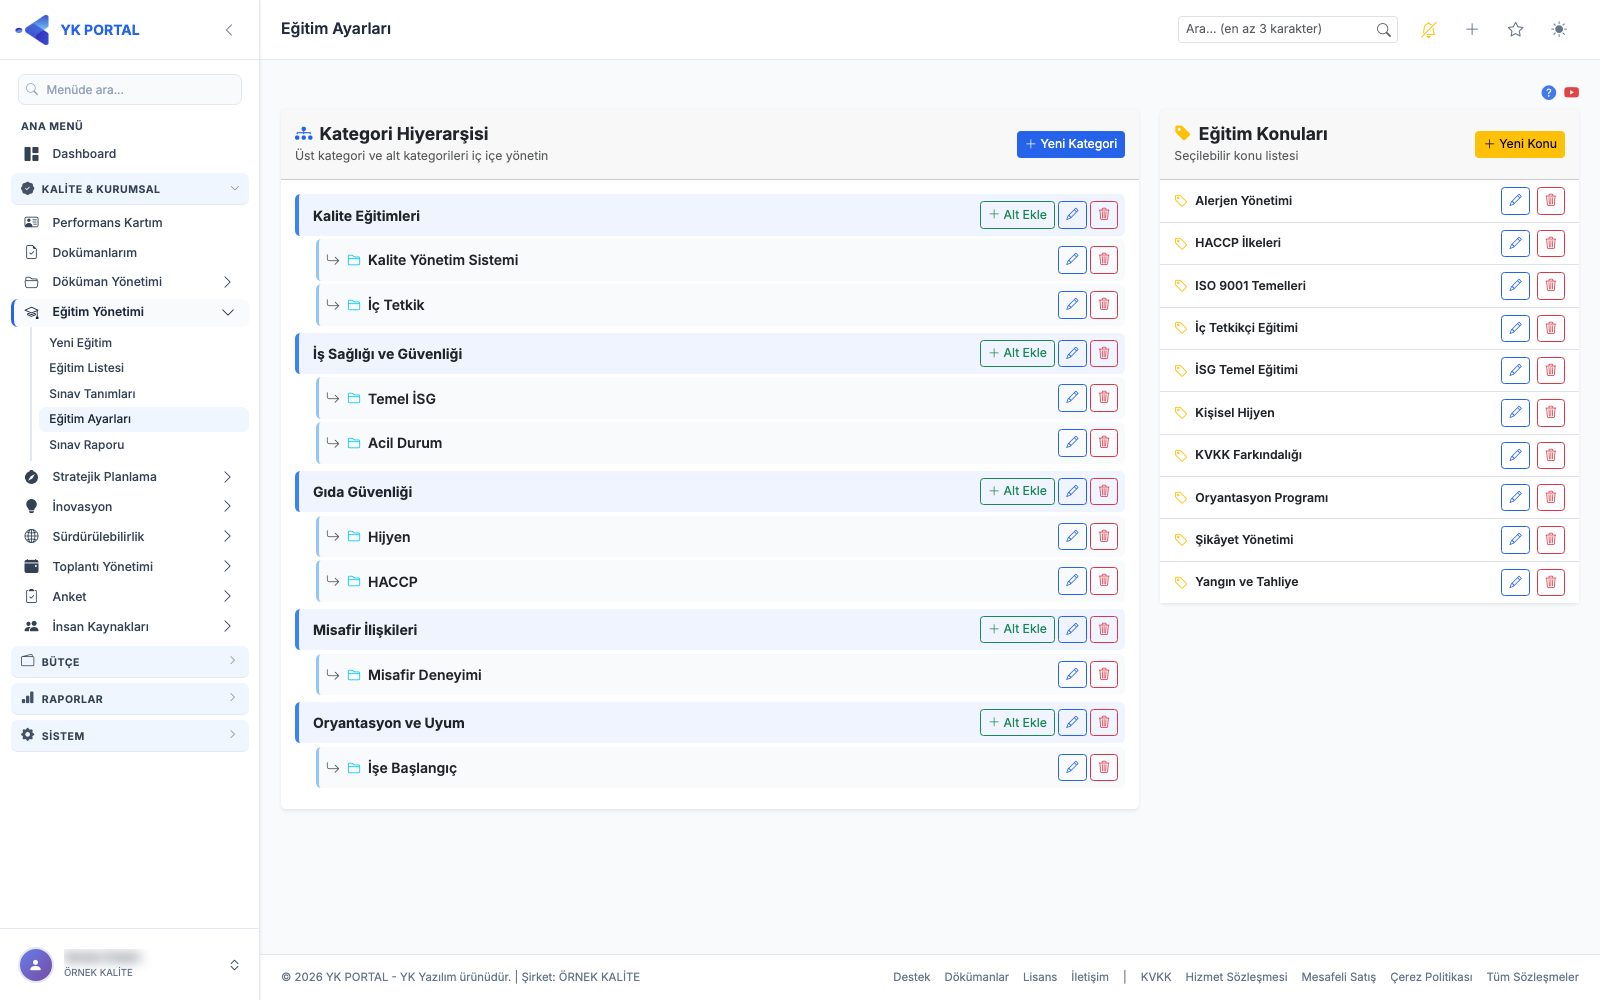This screenshot has height=1000, width=1600.
Task: Focus the Menüde ara search field
Action: tap(130, 90)
